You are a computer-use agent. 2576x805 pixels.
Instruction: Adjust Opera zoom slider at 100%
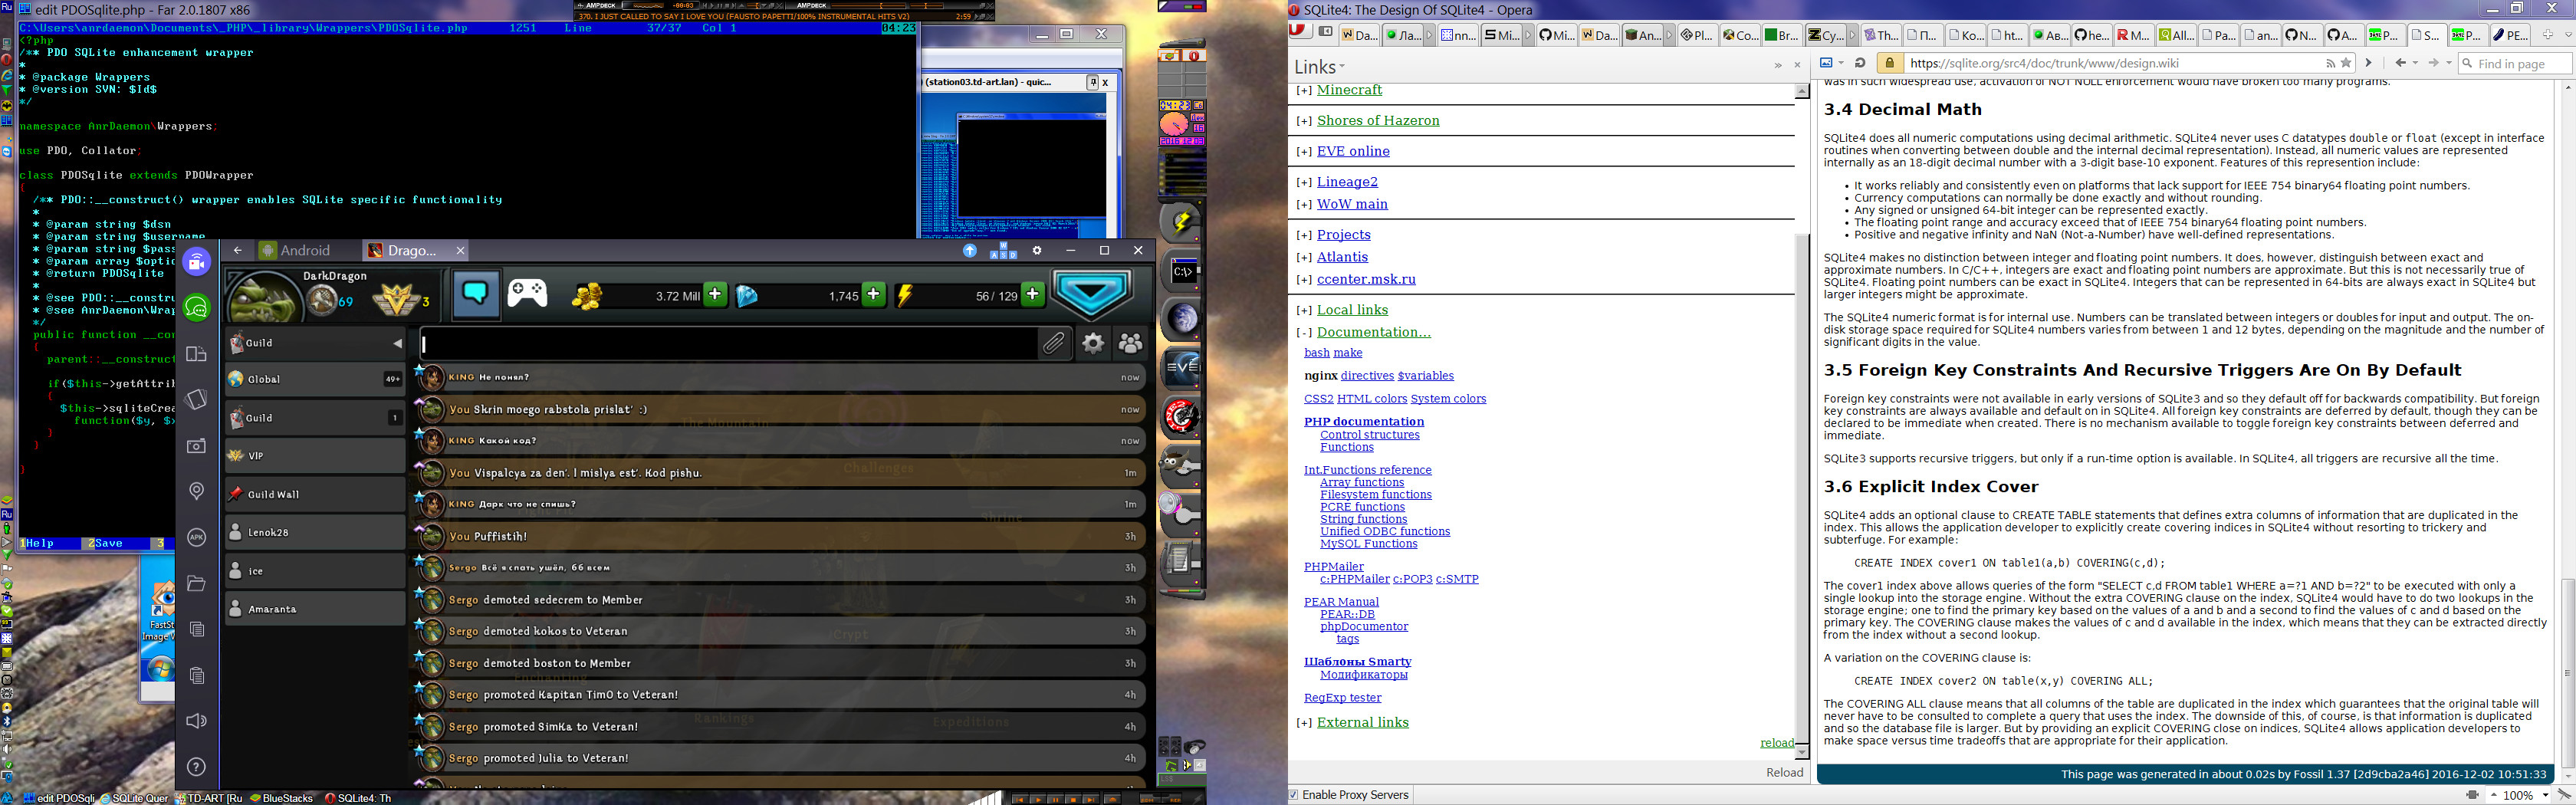(x=2519, y=795)
